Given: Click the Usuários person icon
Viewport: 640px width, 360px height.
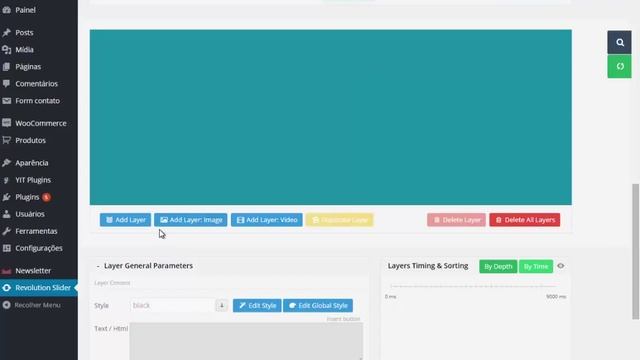Looking at the screenshot, I should point(7,214).
